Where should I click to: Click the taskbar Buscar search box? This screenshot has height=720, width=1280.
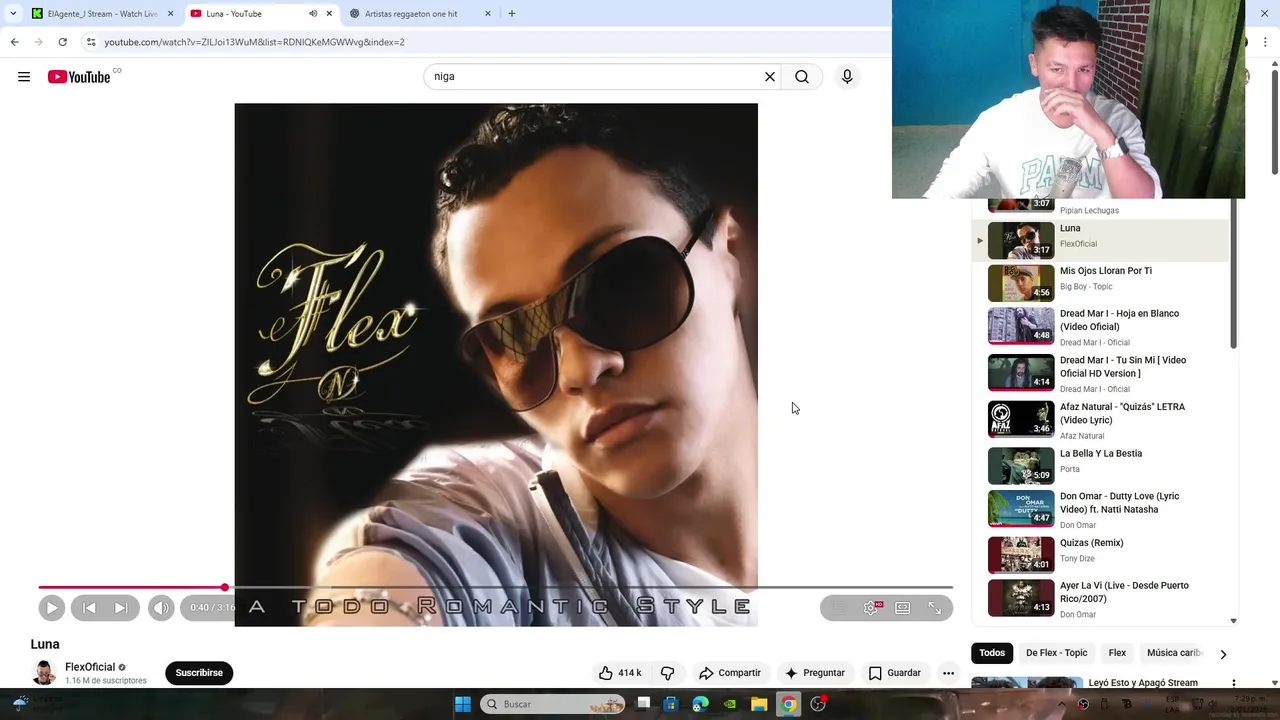click(x=552, y=704)
